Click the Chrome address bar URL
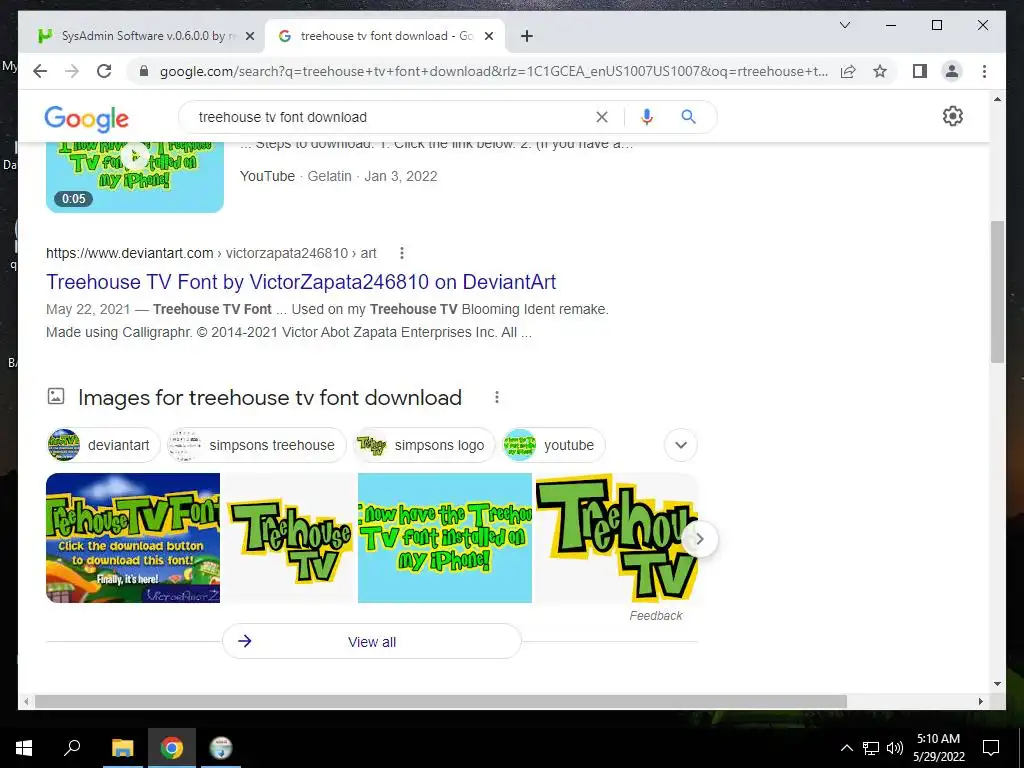The width and height of the screenshot is (1024, 768). click(x=494, y=71)
